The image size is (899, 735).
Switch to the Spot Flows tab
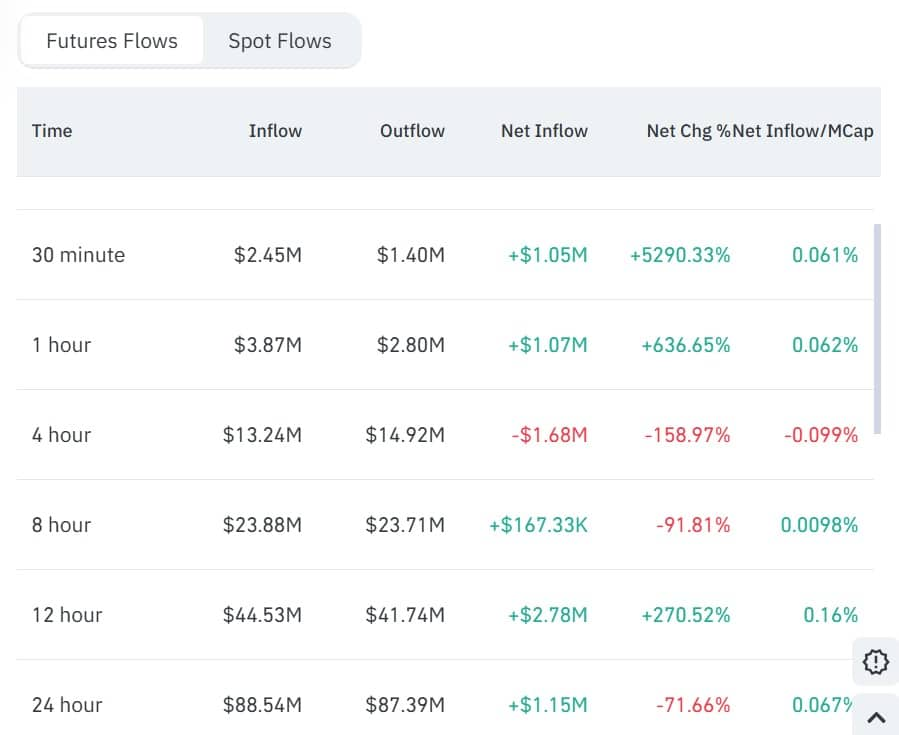click(279, 41)
